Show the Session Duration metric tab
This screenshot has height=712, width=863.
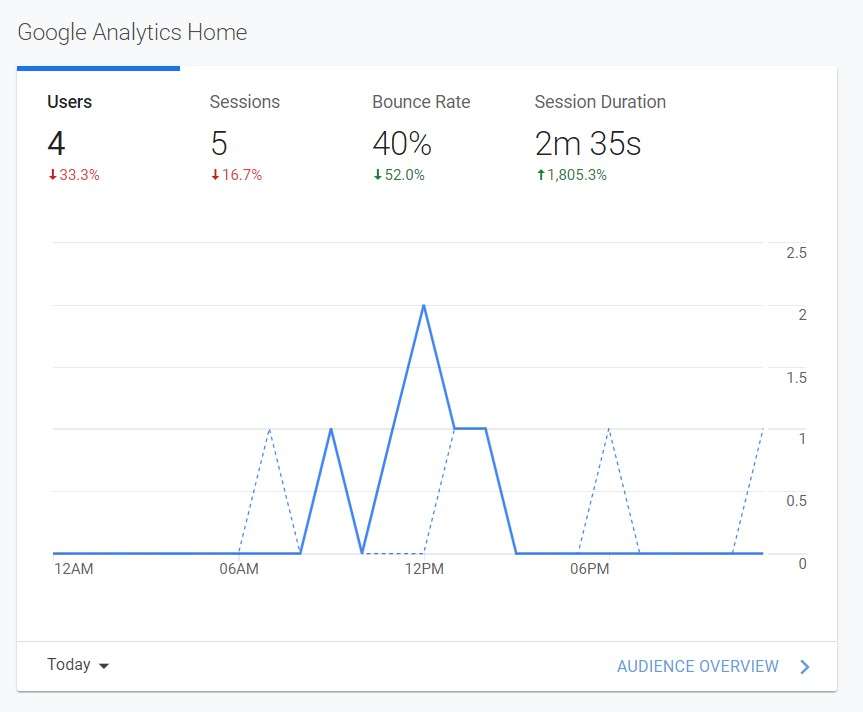click(x=600, y=134)
